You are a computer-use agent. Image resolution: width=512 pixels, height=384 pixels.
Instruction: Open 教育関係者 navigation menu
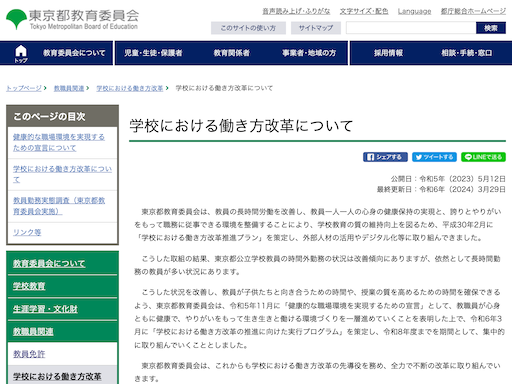coord(232,53)
